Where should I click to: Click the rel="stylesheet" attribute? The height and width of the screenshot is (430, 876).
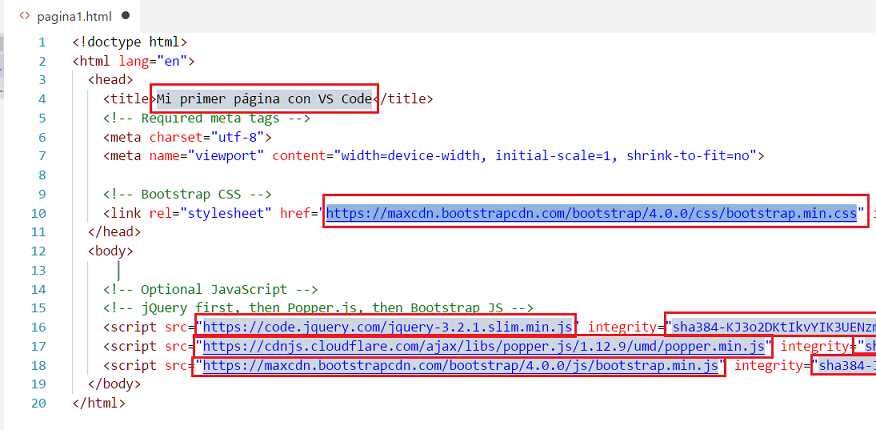pos(210,213)
